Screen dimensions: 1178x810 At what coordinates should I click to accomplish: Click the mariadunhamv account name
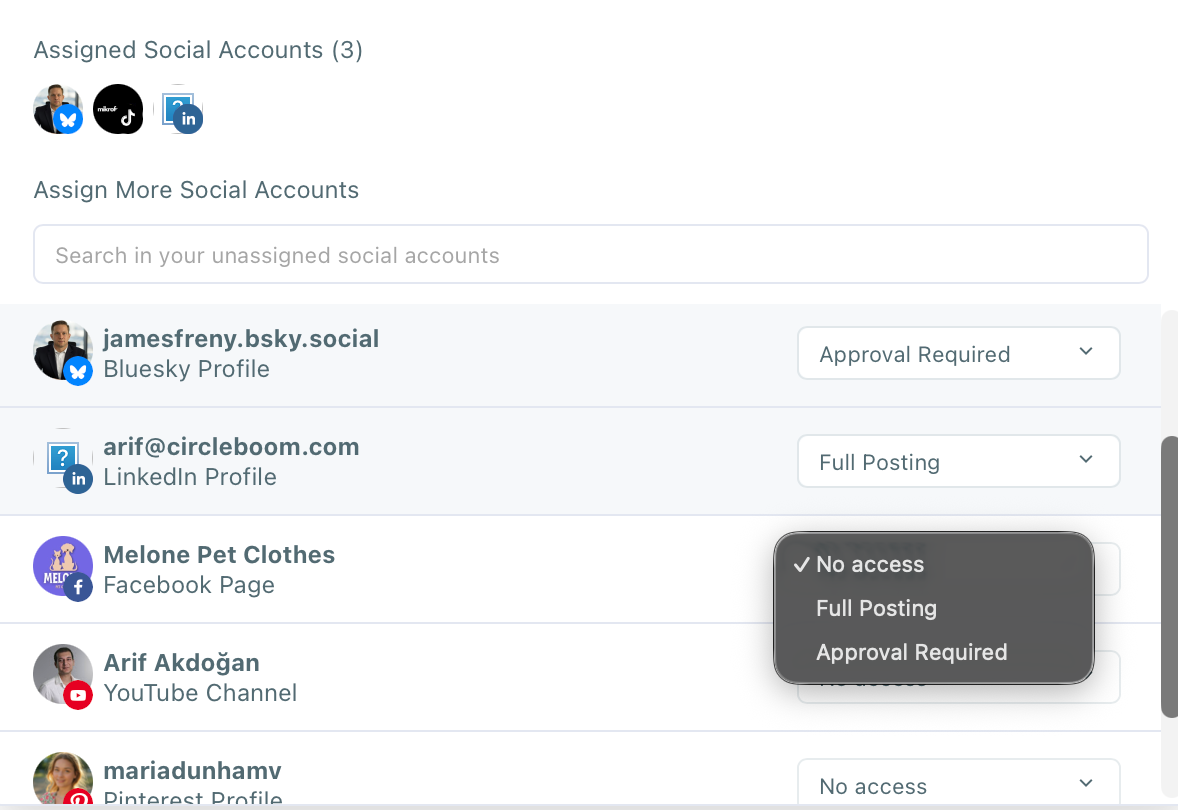[x=192, y=771]
